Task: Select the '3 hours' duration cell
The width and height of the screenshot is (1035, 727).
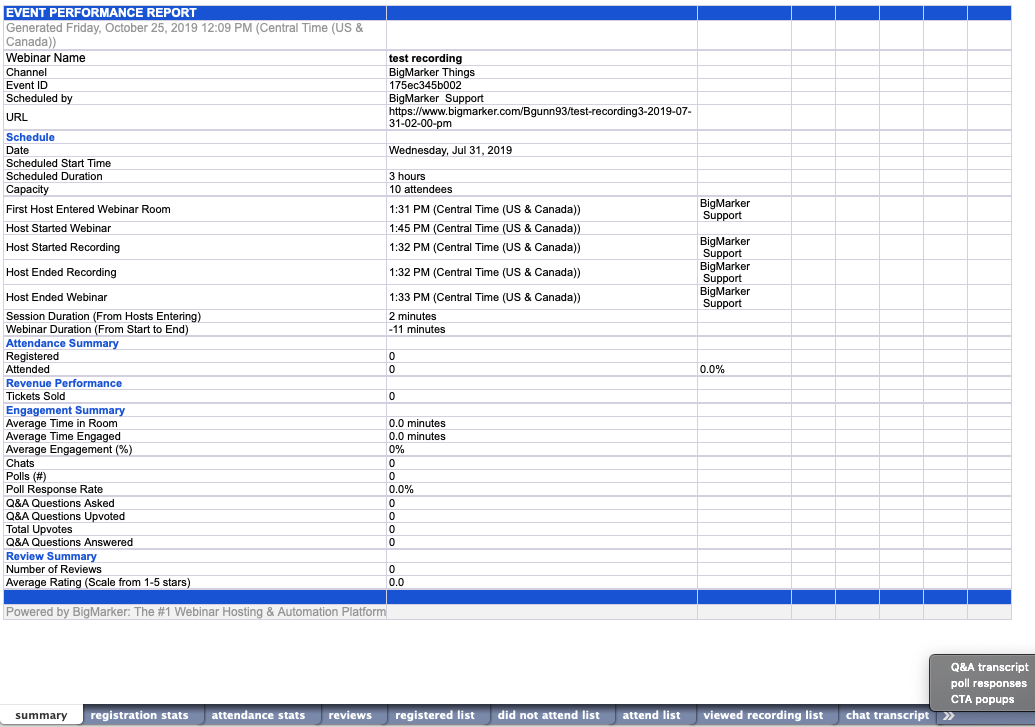Action: click(541, 176)
